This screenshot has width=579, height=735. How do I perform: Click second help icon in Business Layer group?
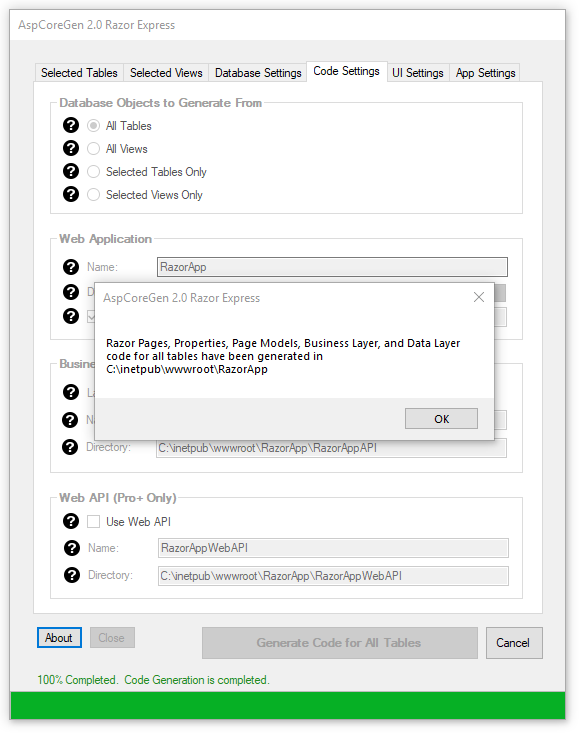(x=70, y=420)
